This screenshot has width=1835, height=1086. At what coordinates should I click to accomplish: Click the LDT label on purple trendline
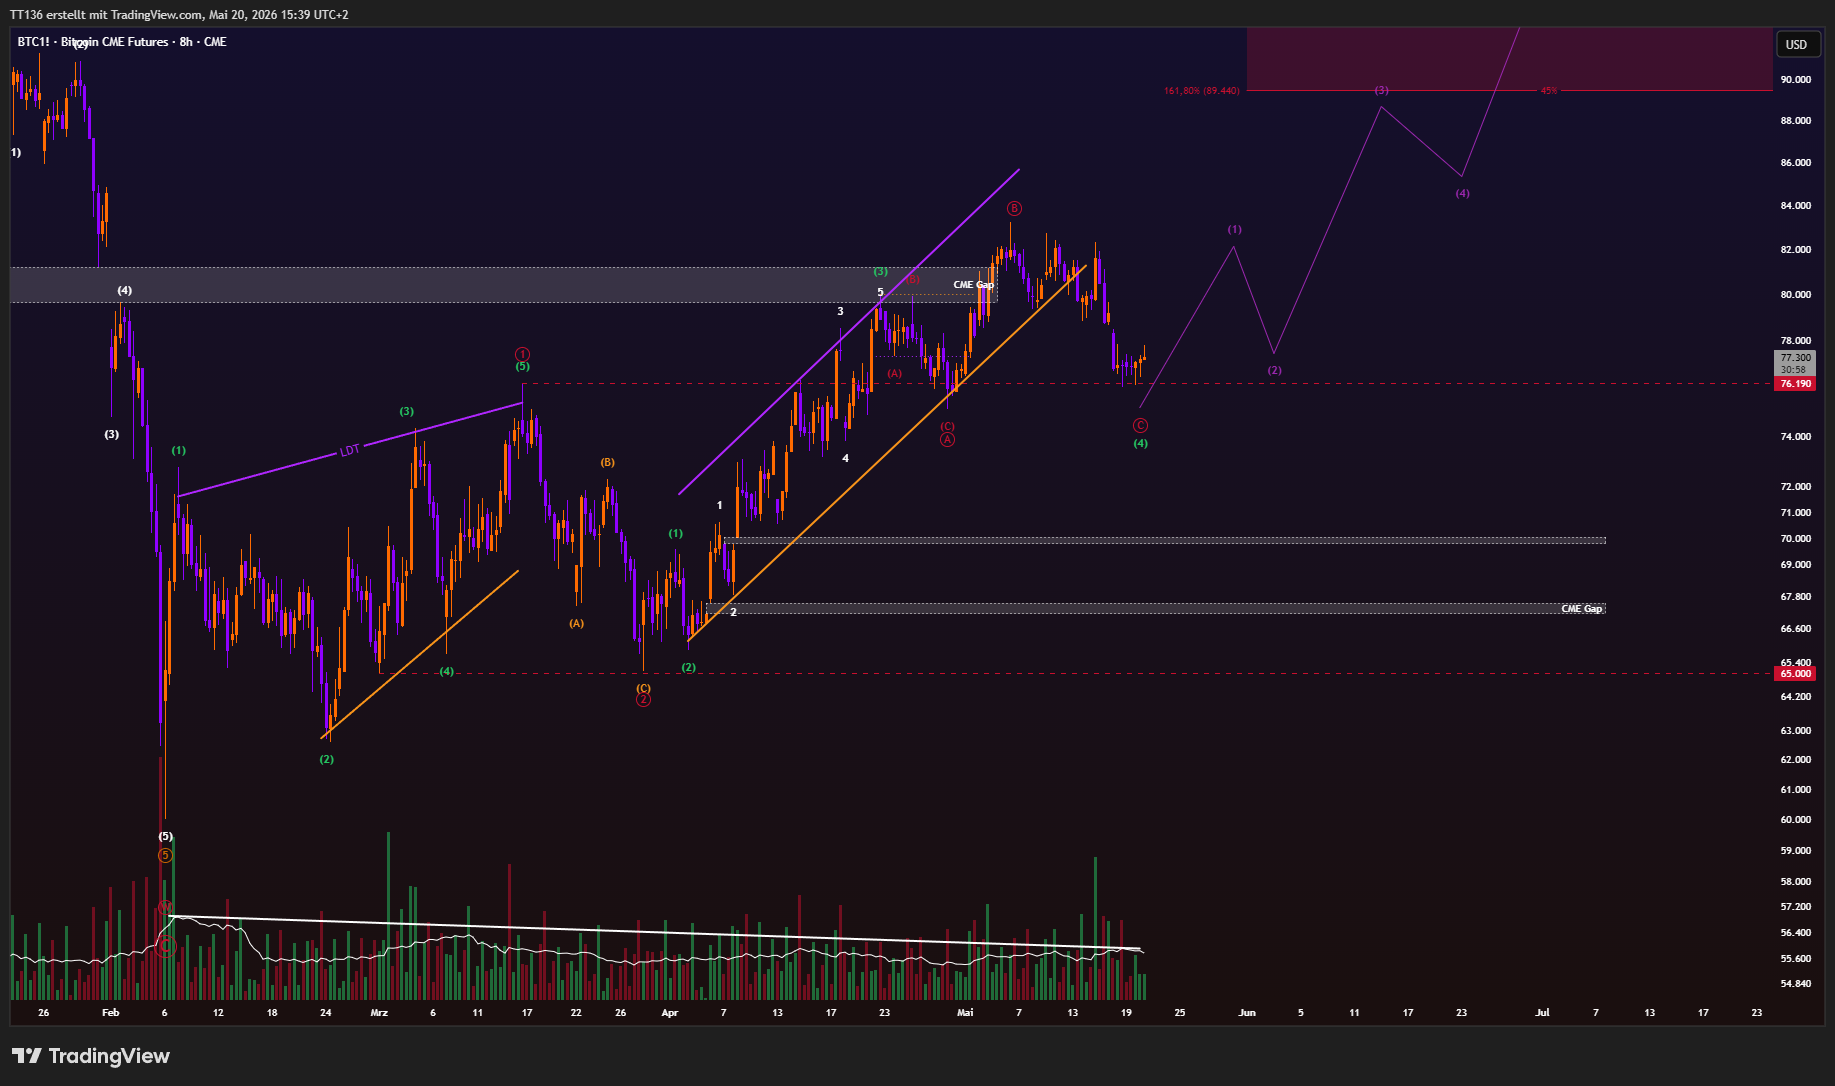coord(349,451)
